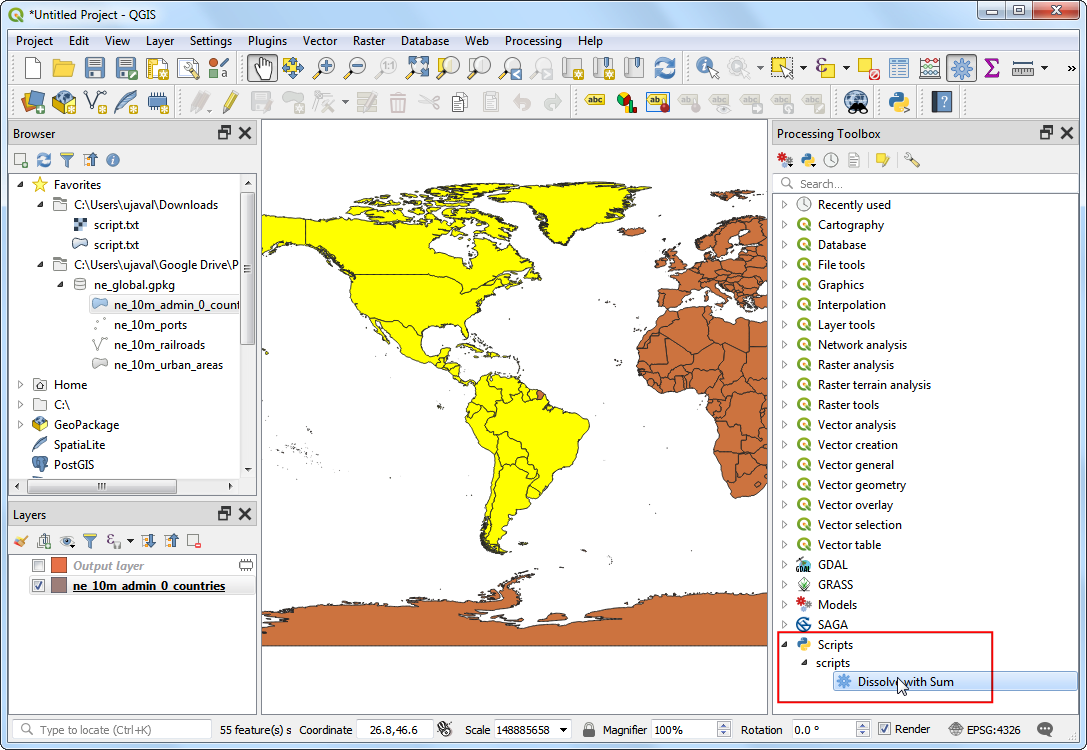Enable the Output layer checkbox
This screenshot has width=1087, height=750.
click(x=39, y=566)
